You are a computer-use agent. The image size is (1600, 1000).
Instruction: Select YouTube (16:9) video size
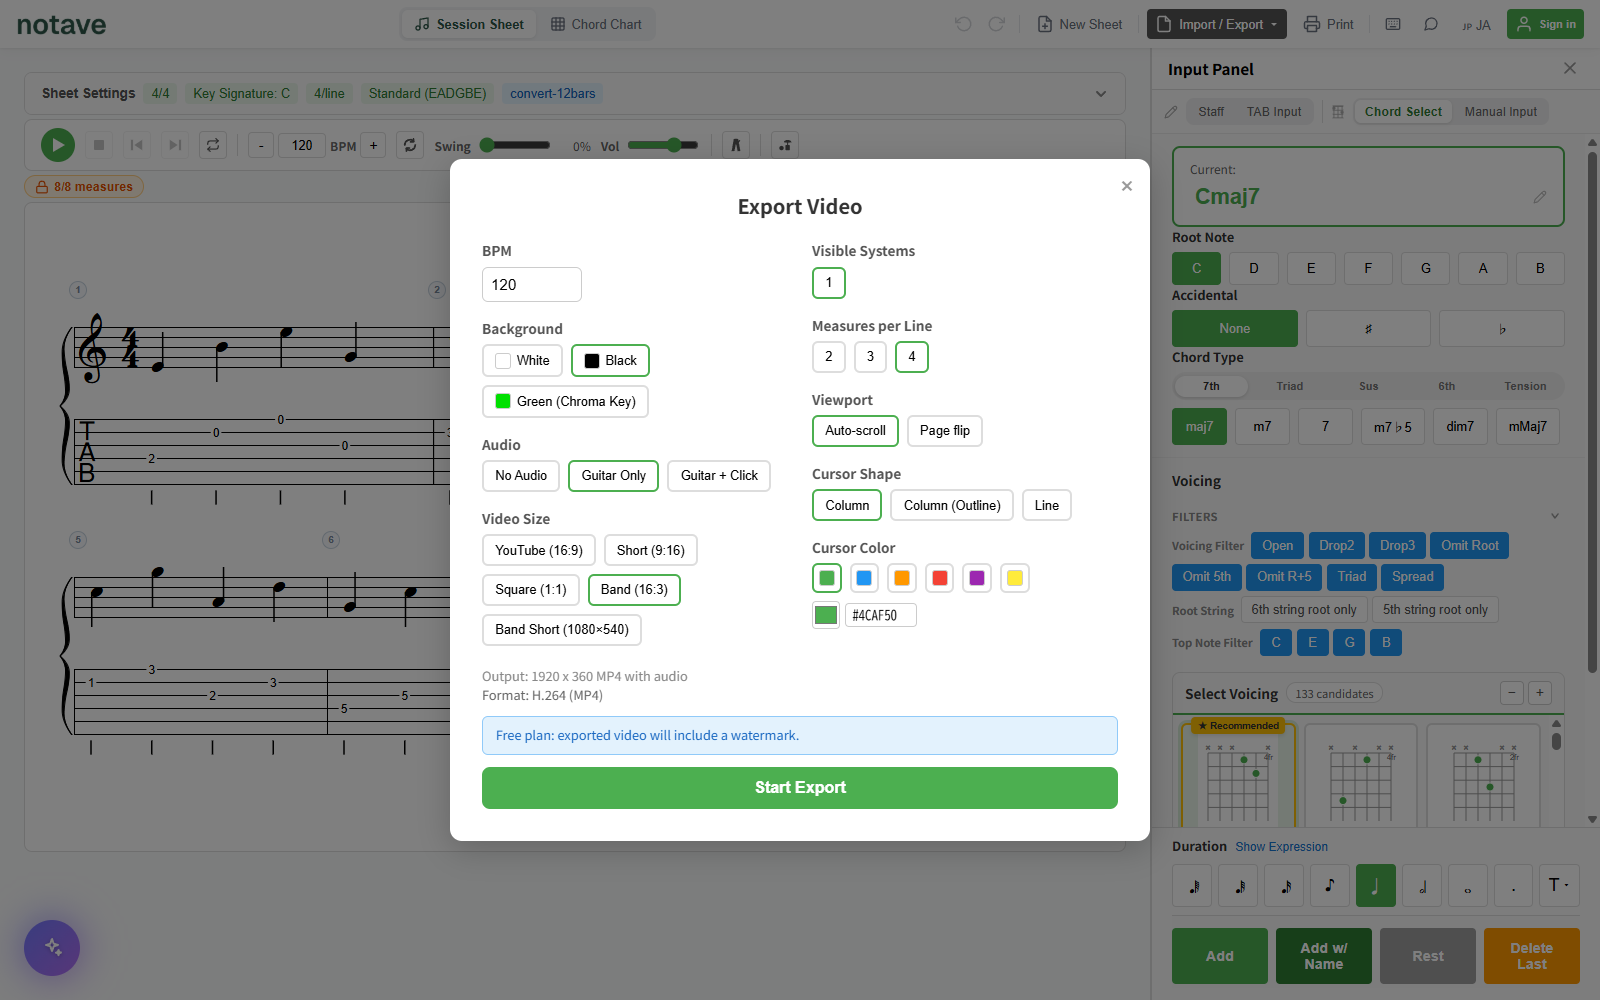(539, 550)
